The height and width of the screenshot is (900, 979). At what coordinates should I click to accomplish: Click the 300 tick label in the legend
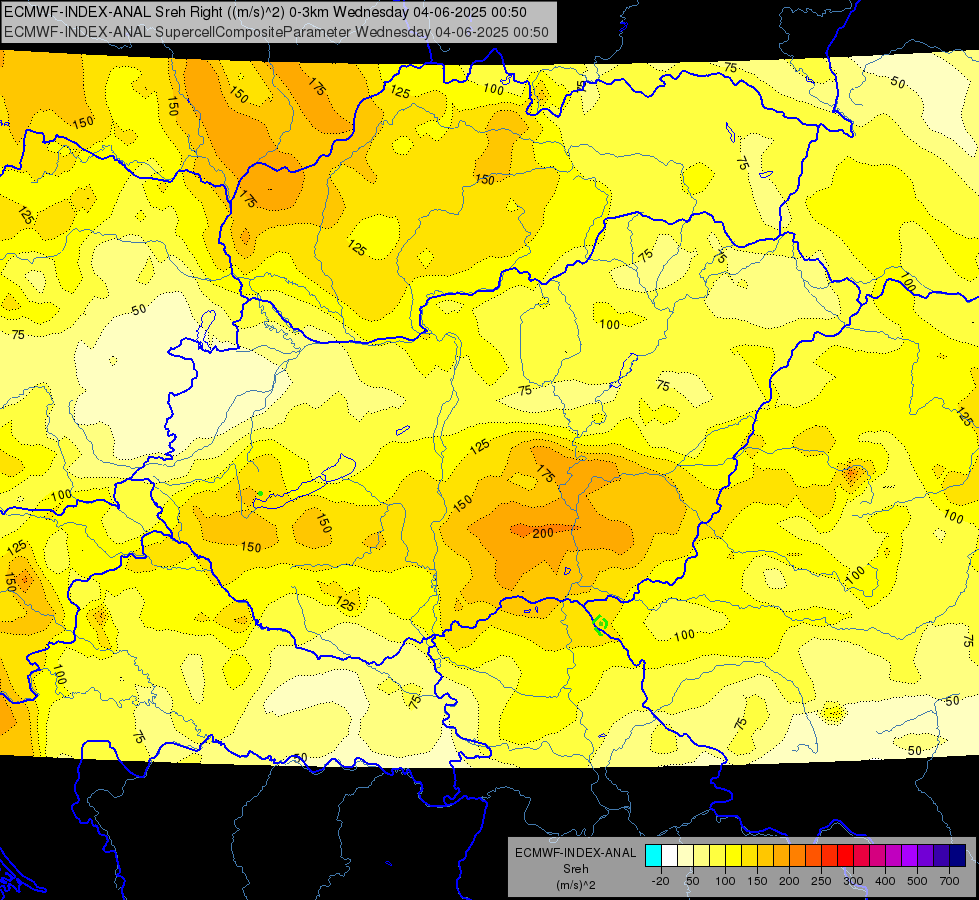pos(853,881)
